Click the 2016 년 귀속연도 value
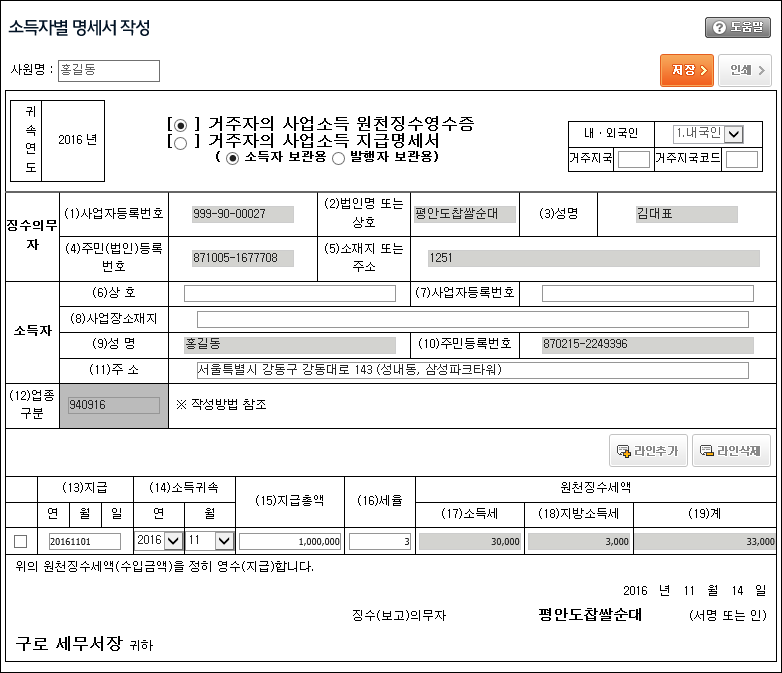 click(77, 140)
